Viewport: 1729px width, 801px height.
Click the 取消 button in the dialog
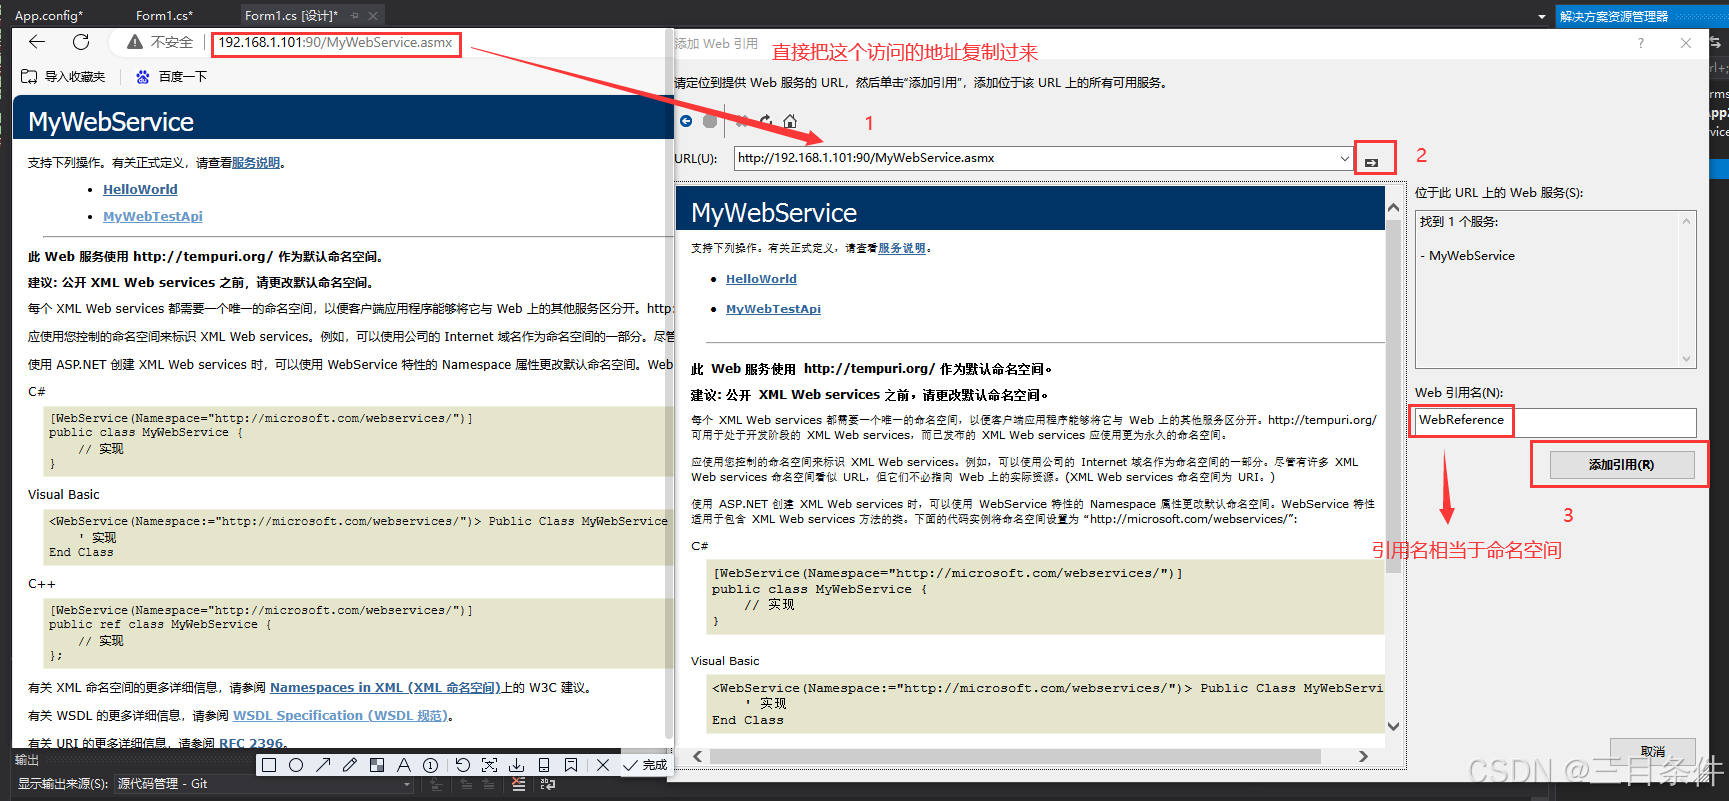(1653, 751)
